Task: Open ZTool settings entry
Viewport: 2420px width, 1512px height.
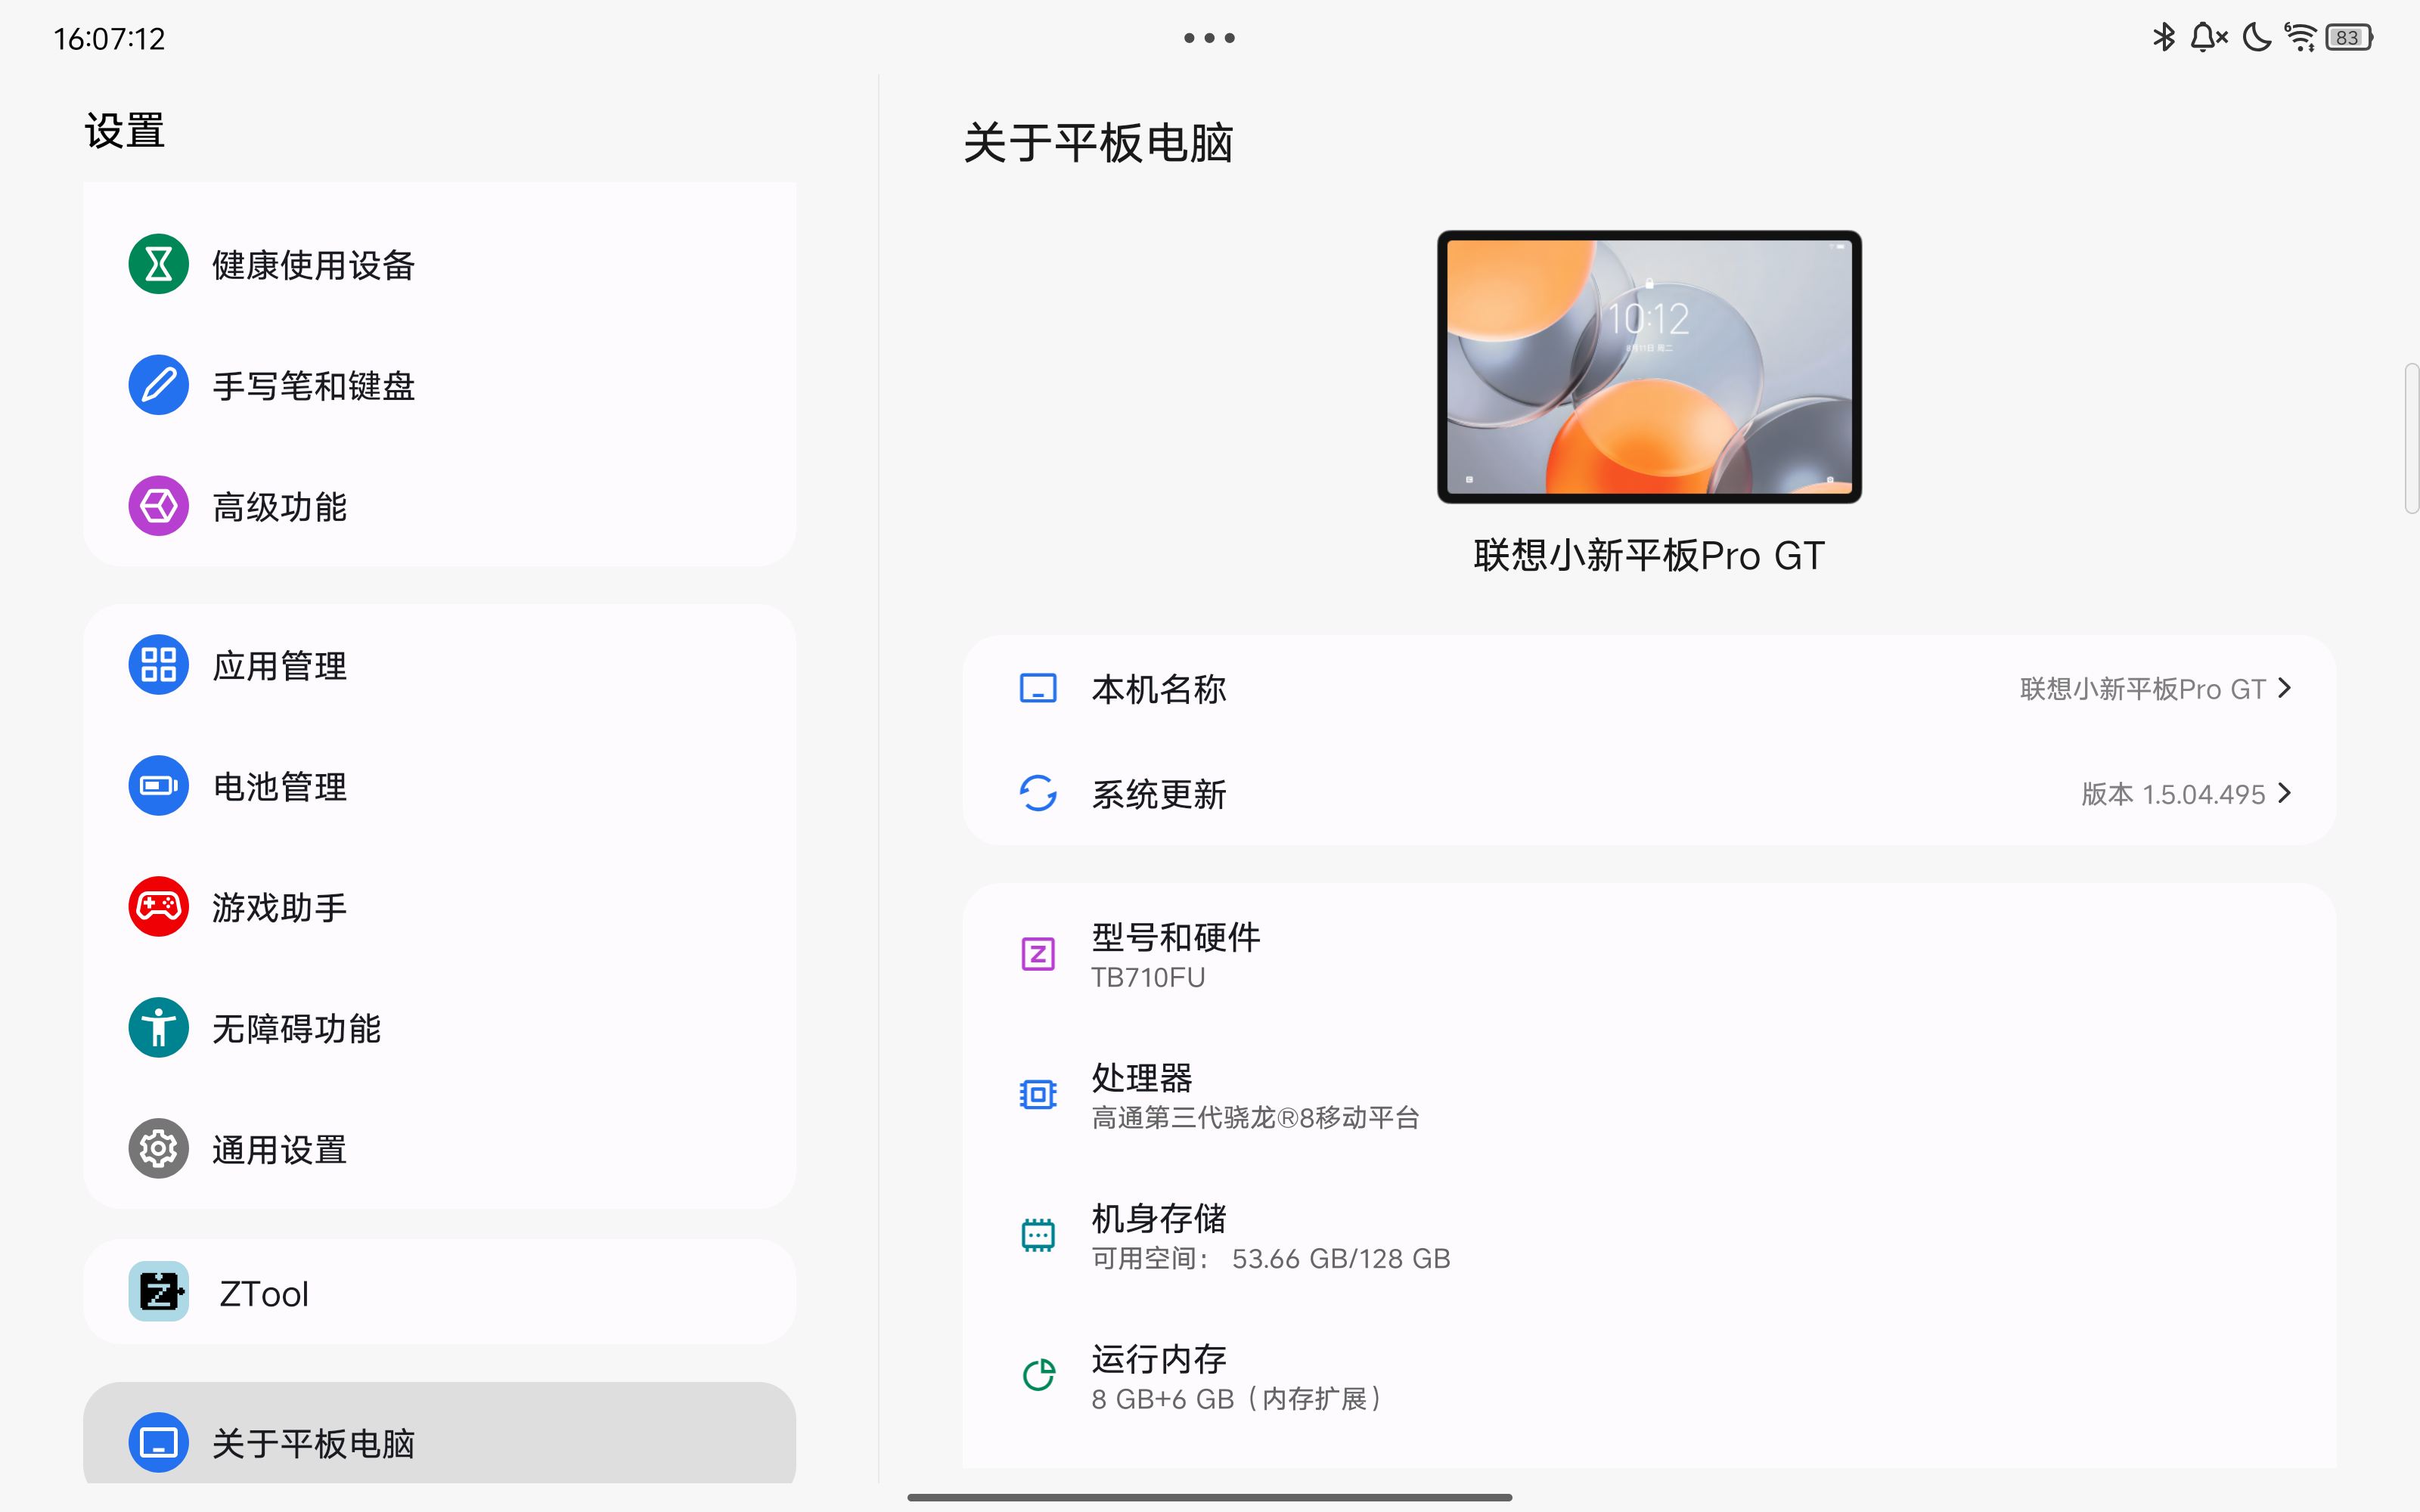Action: click(440, 1292)
